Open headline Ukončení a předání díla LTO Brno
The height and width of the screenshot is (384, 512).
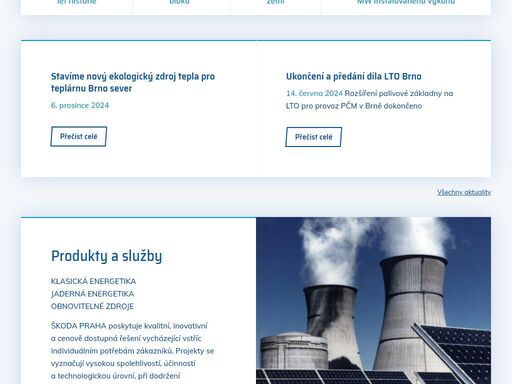[x=354, y=77]
